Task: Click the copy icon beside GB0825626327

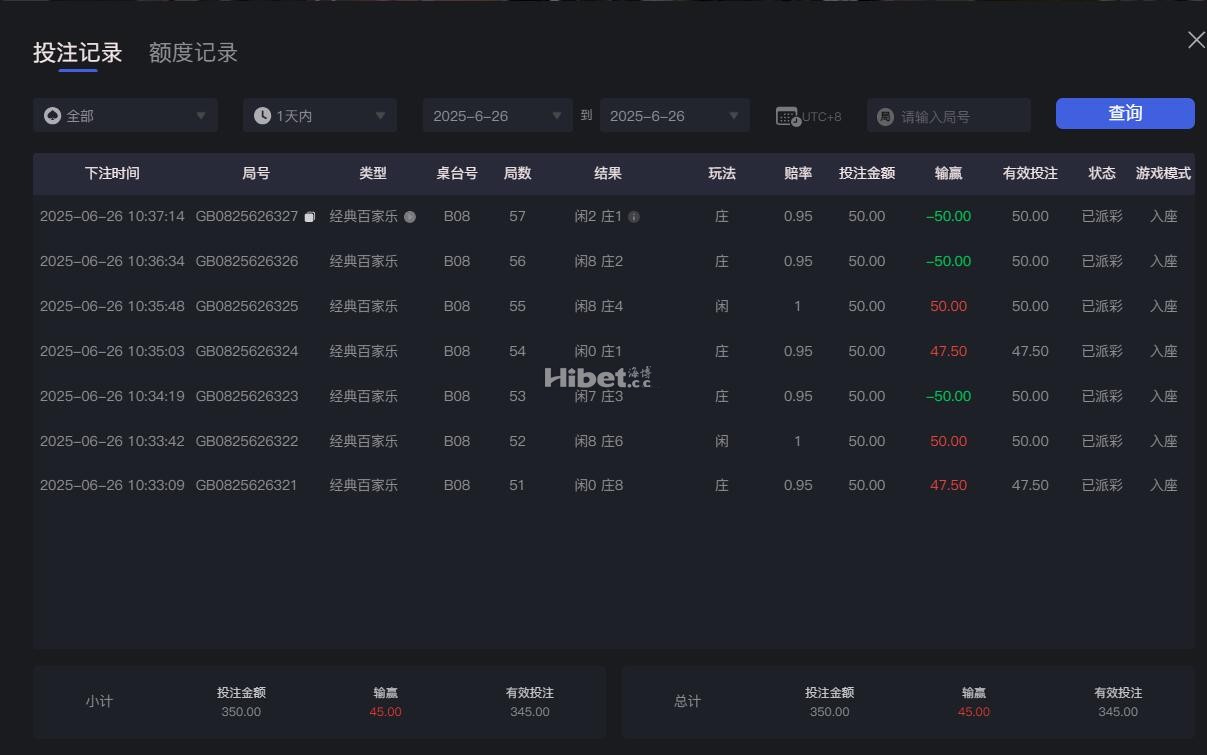Action: 309,214
